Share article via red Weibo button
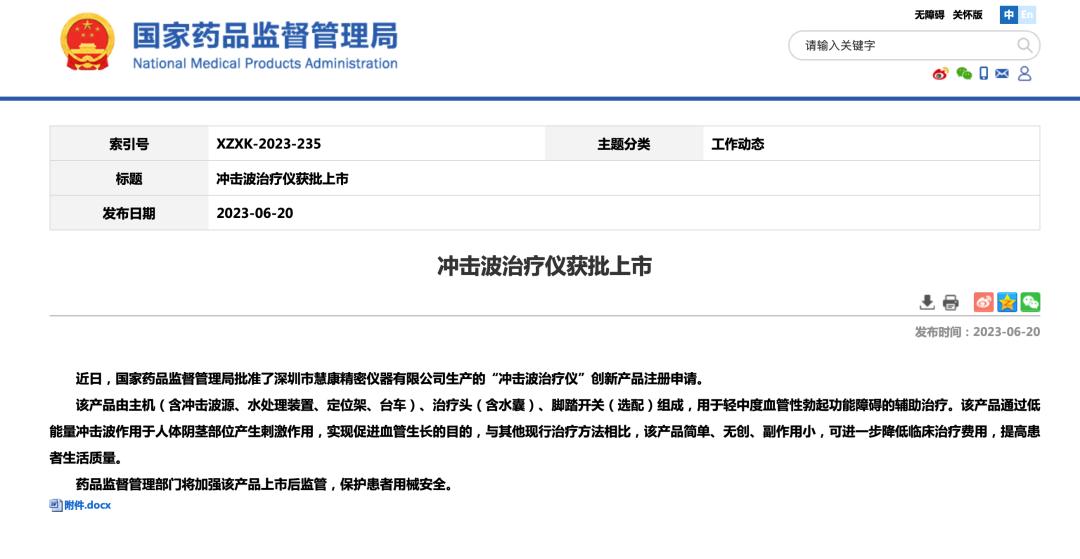This screenshot has width=1080, height=559. click(x=984, y=302)
